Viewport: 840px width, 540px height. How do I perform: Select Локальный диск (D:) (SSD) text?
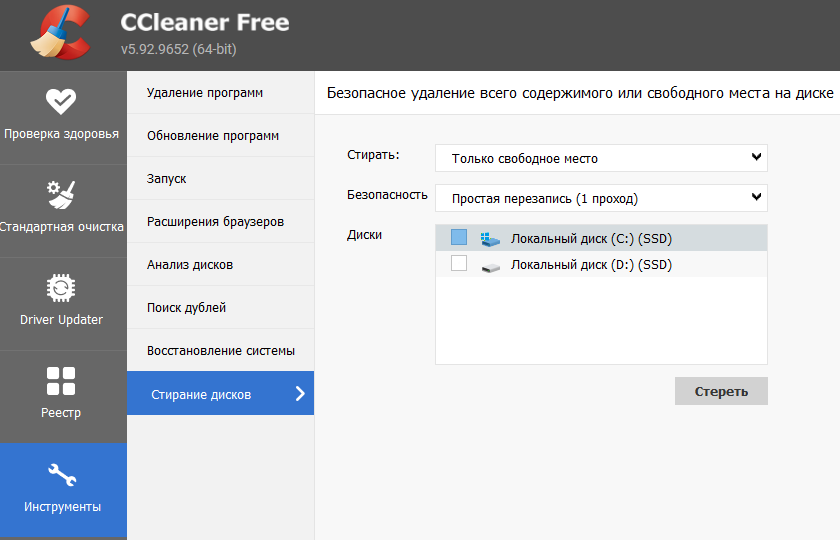click(591, 265)
